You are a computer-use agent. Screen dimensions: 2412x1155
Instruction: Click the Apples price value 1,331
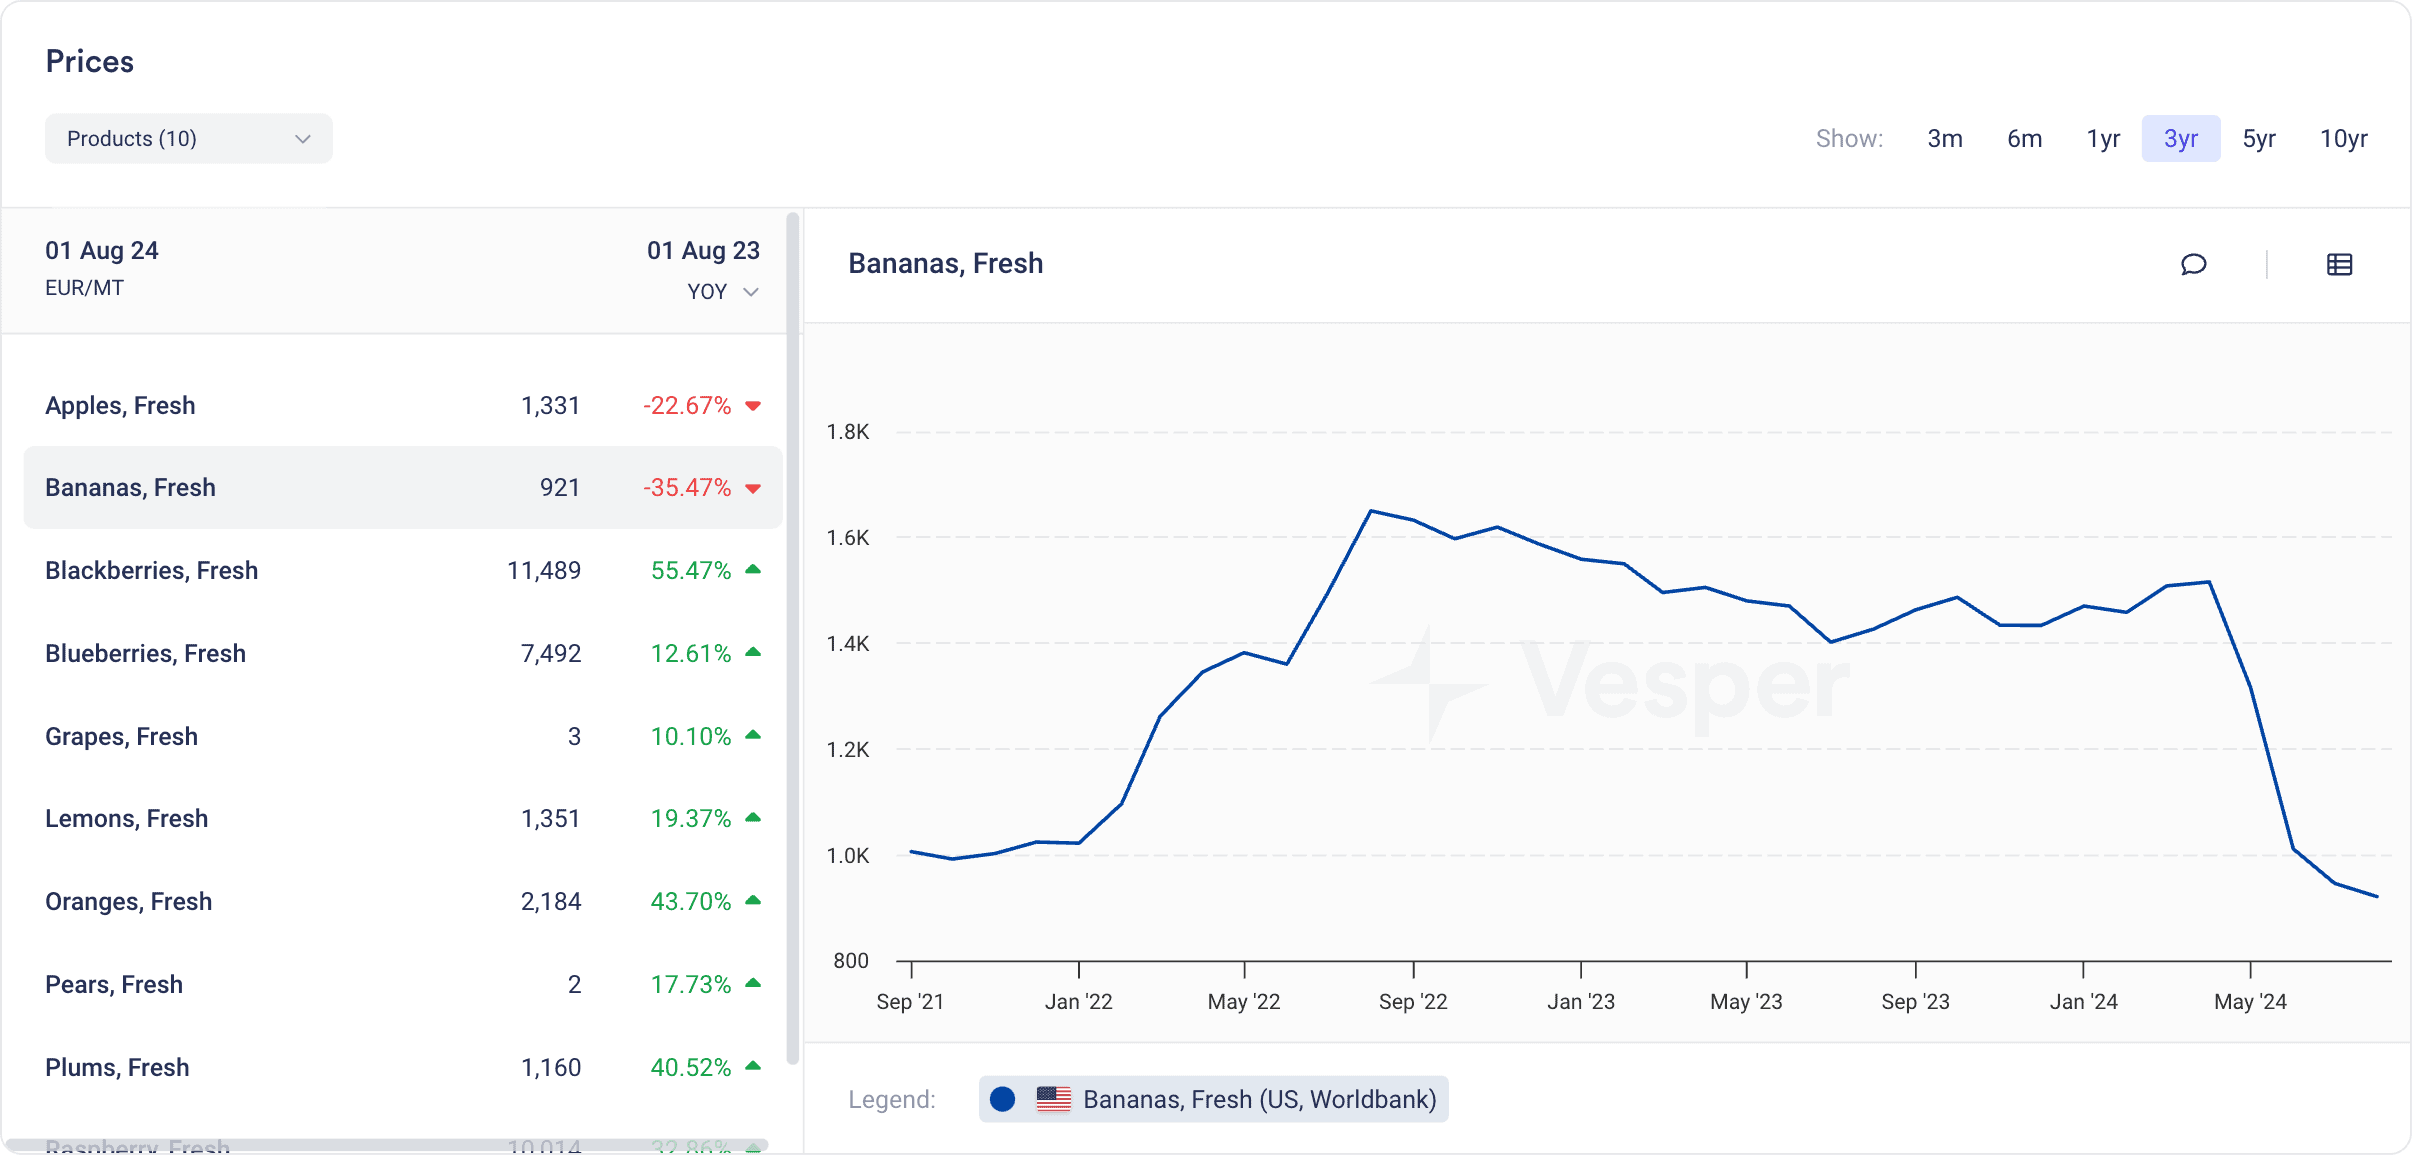[x=550, y=405]
